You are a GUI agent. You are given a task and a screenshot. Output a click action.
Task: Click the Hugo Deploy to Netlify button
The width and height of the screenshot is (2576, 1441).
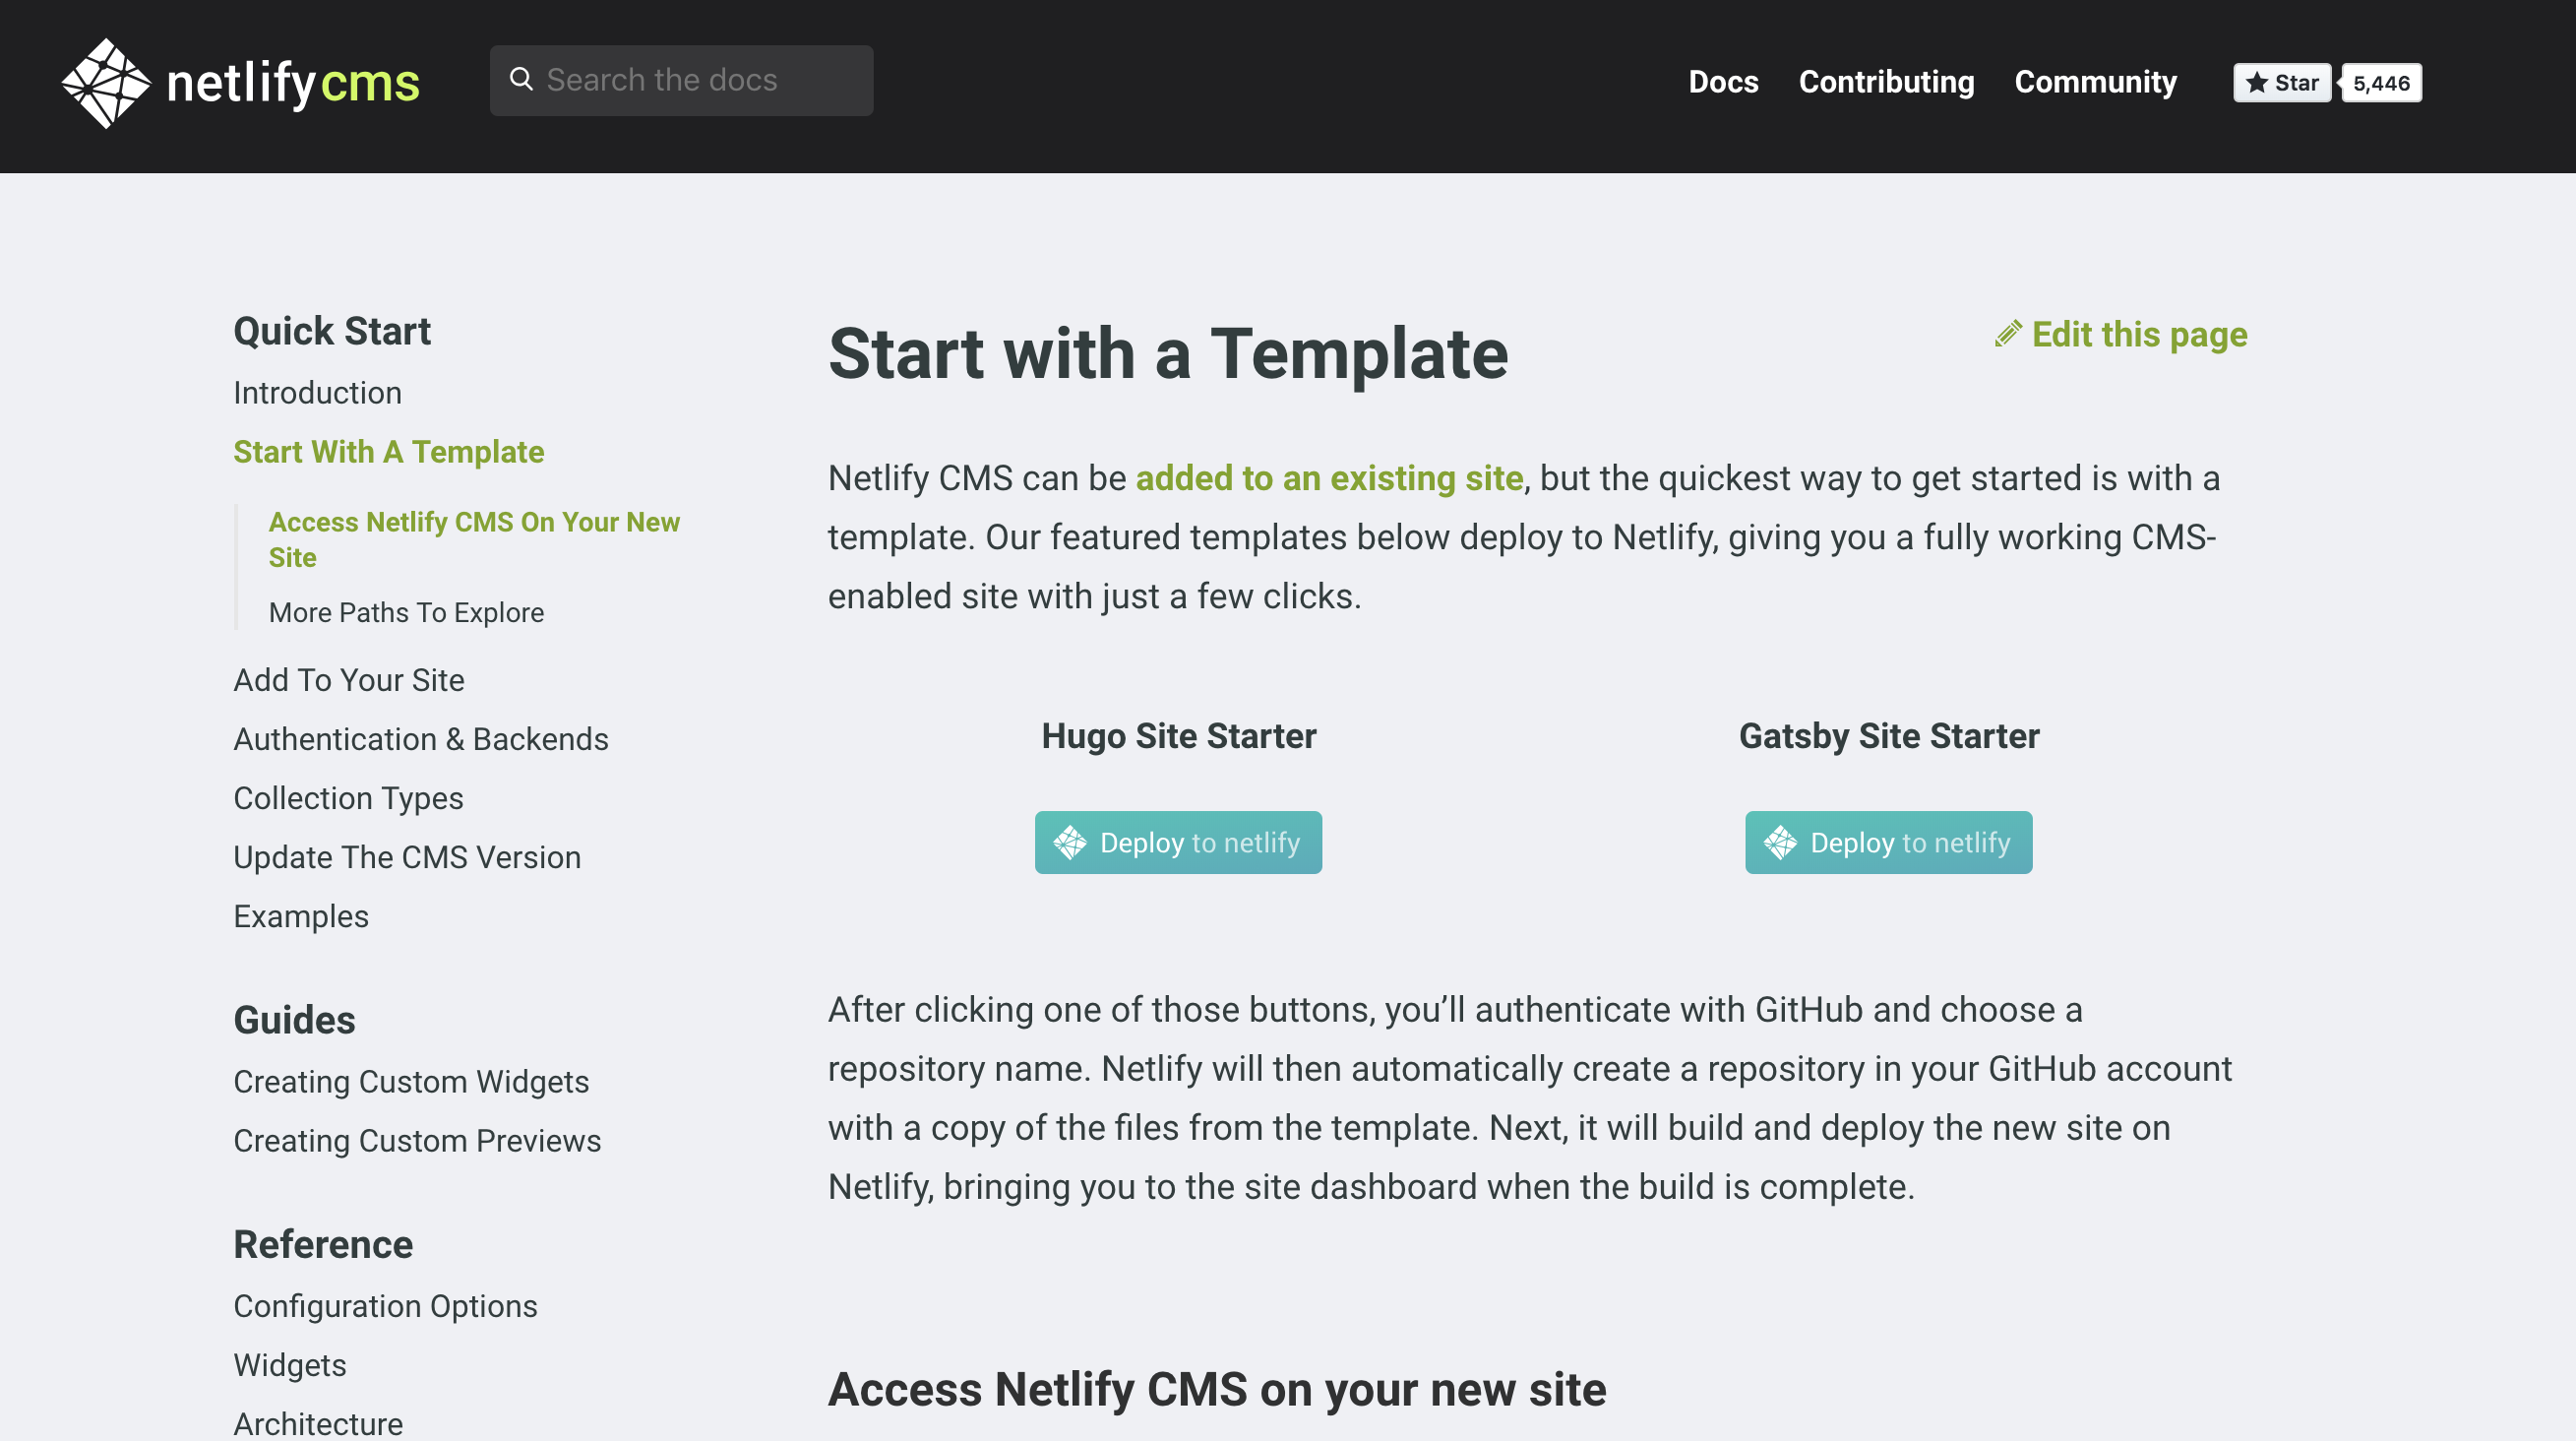[x=1178, y=843]
